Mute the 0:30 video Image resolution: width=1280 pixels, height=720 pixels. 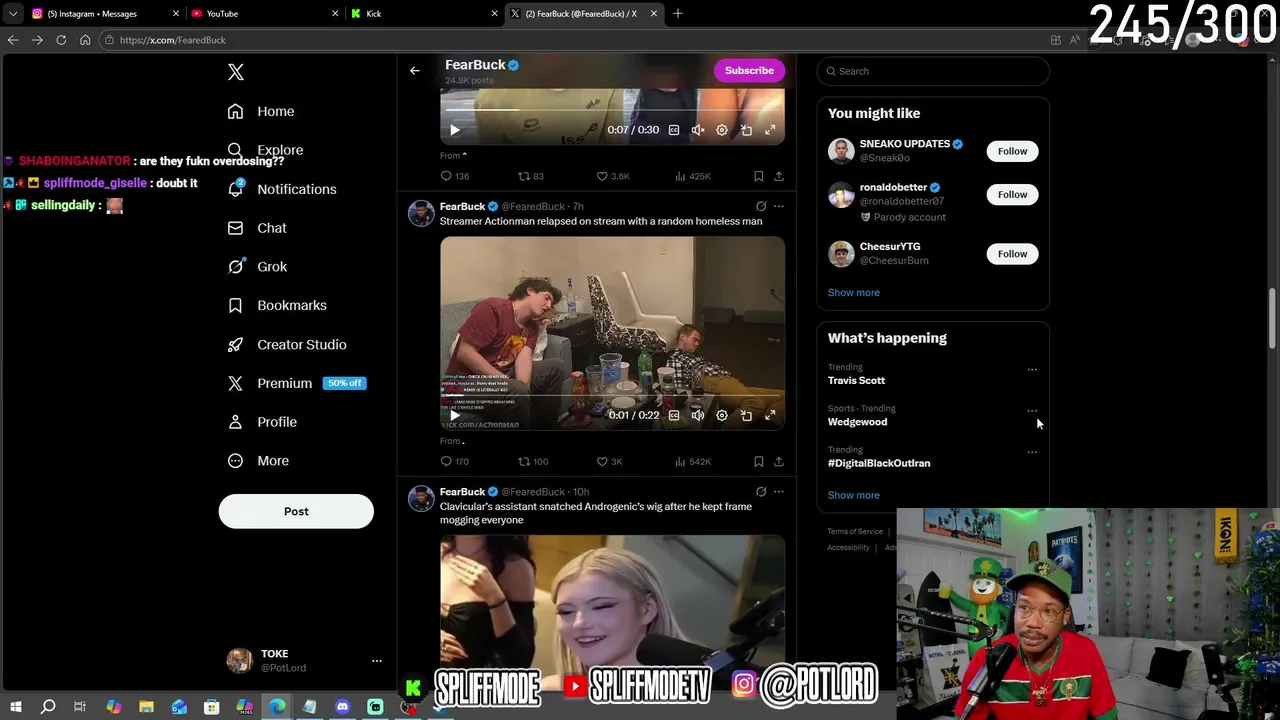pos(698,130)
